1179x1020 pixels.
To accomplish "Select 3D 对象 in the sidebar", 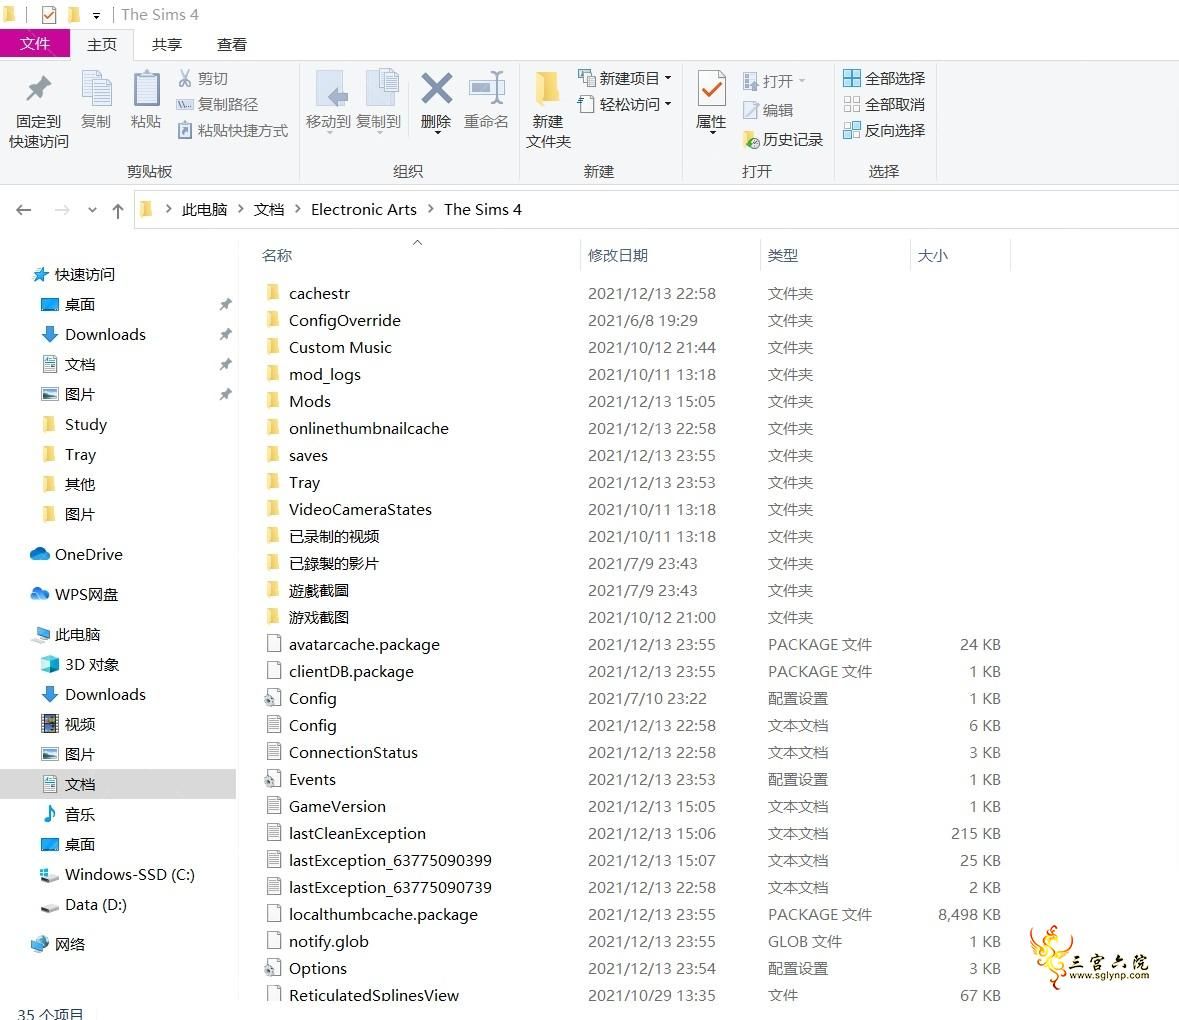I will pos(80,664).
